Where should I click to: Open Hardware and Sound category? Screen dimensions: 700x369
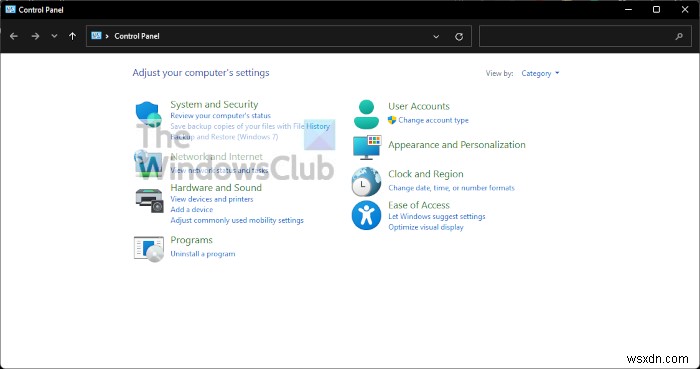tap(216, 187)
